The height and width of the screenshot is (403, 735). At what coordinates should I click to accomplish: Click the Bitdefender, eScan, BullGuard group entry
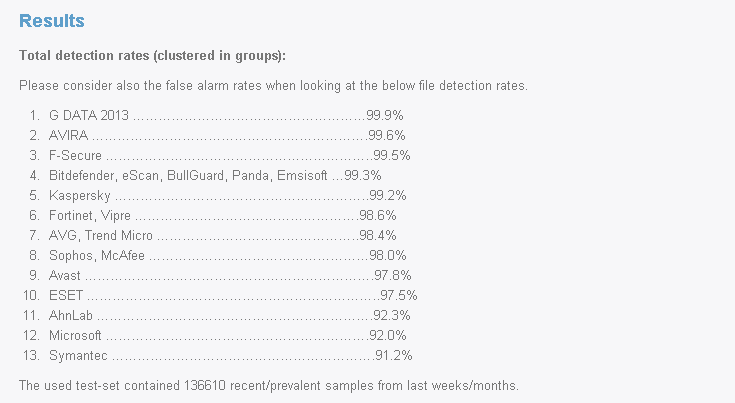[x=190, y=175]
